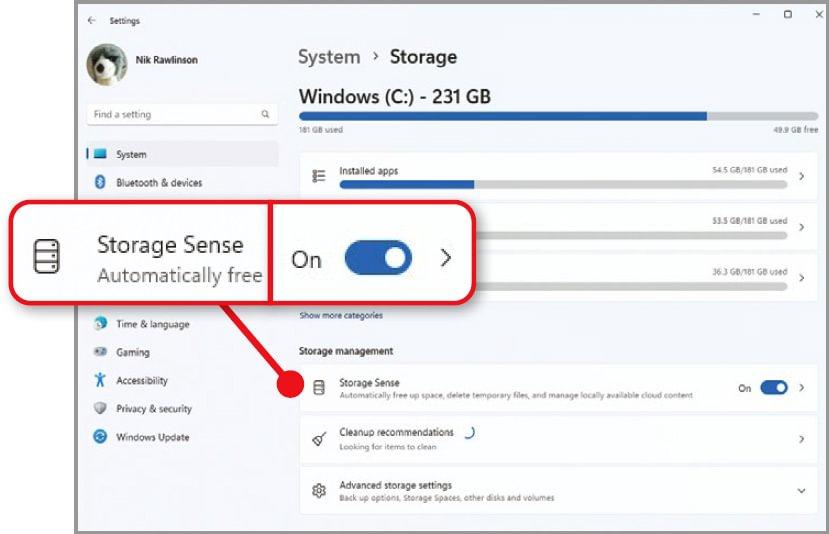Viewport: 829px width, 534px height.
Task: Click the Find a setting search box
Action: [182, 114]
